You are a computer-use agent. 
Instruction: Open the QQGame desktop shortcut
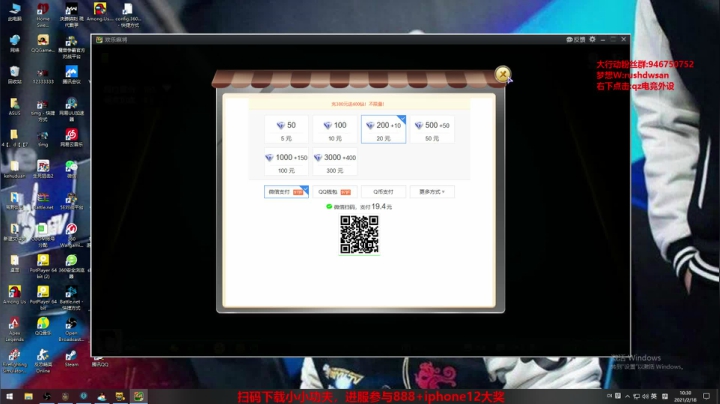(43, 44)
